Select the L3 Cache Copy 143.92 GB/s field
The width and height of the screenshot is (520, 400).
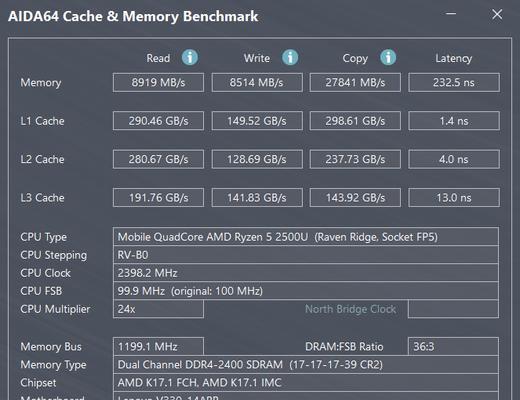(x=355, y=198)
